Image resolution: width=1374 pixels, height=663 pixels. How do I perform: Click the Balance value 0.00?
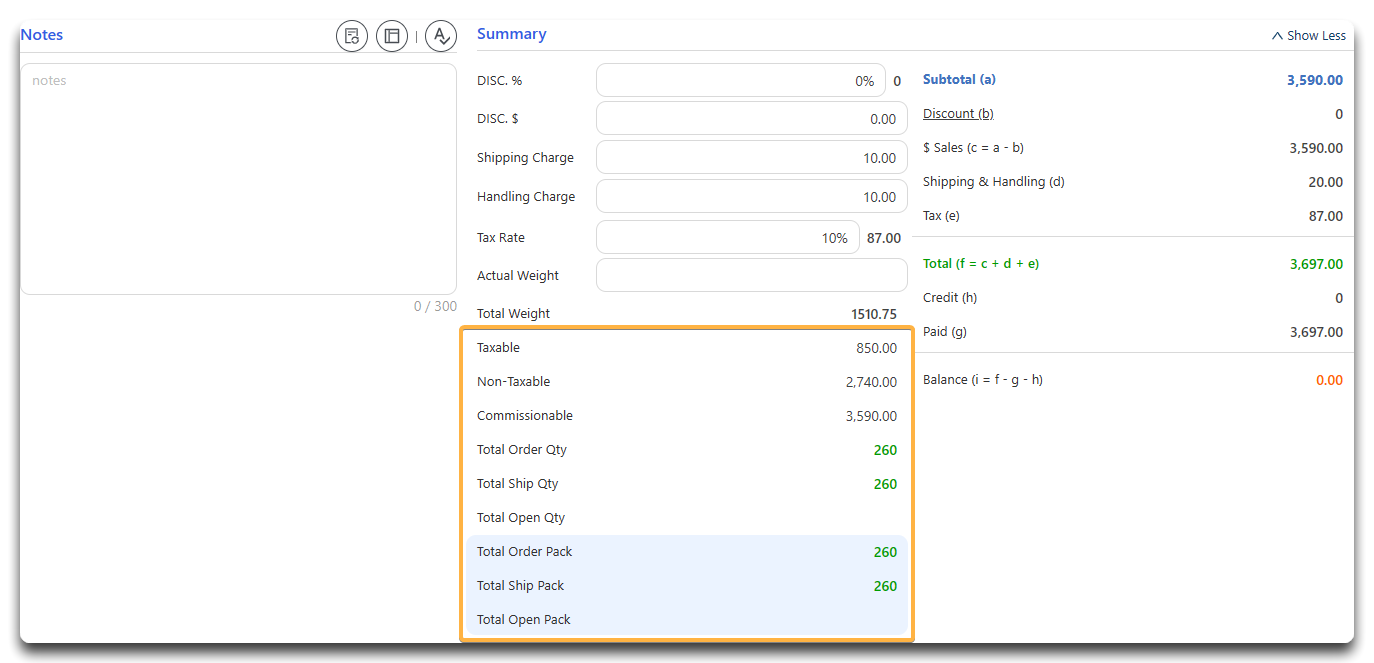pyautogui.click(x=1329, y=380)
